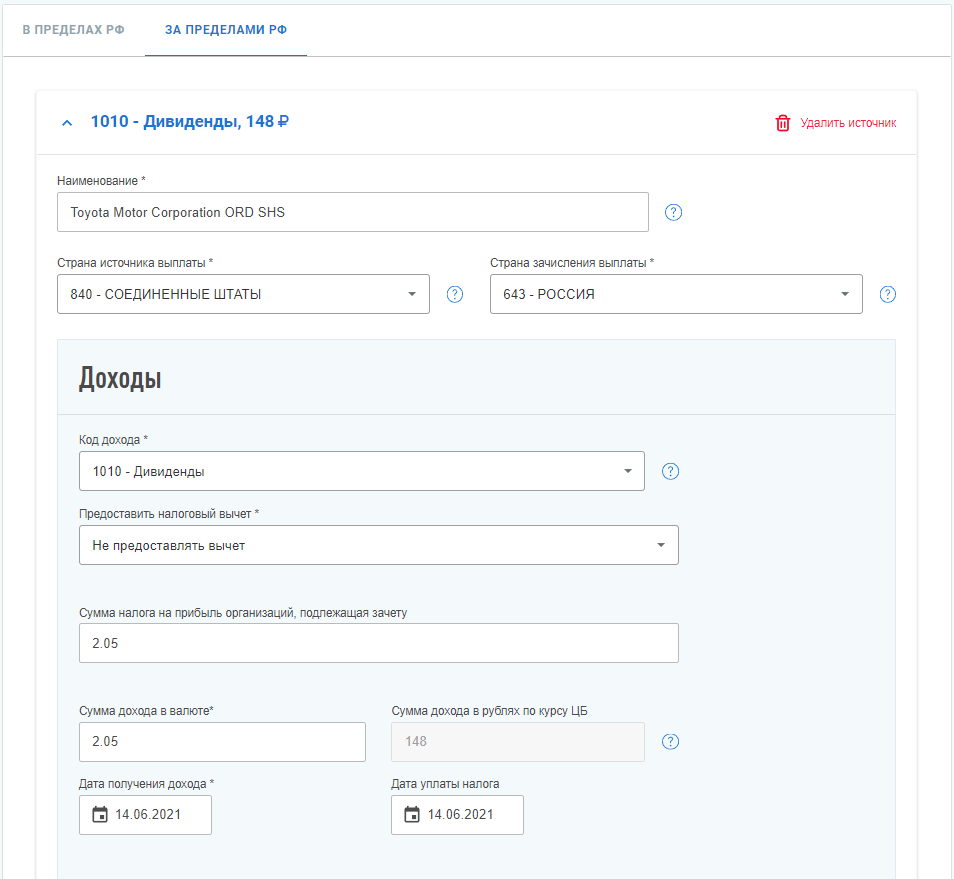Click help icon beside ruble income amount
This screenshot has width=954, height=879.
[x=671, y=742]
